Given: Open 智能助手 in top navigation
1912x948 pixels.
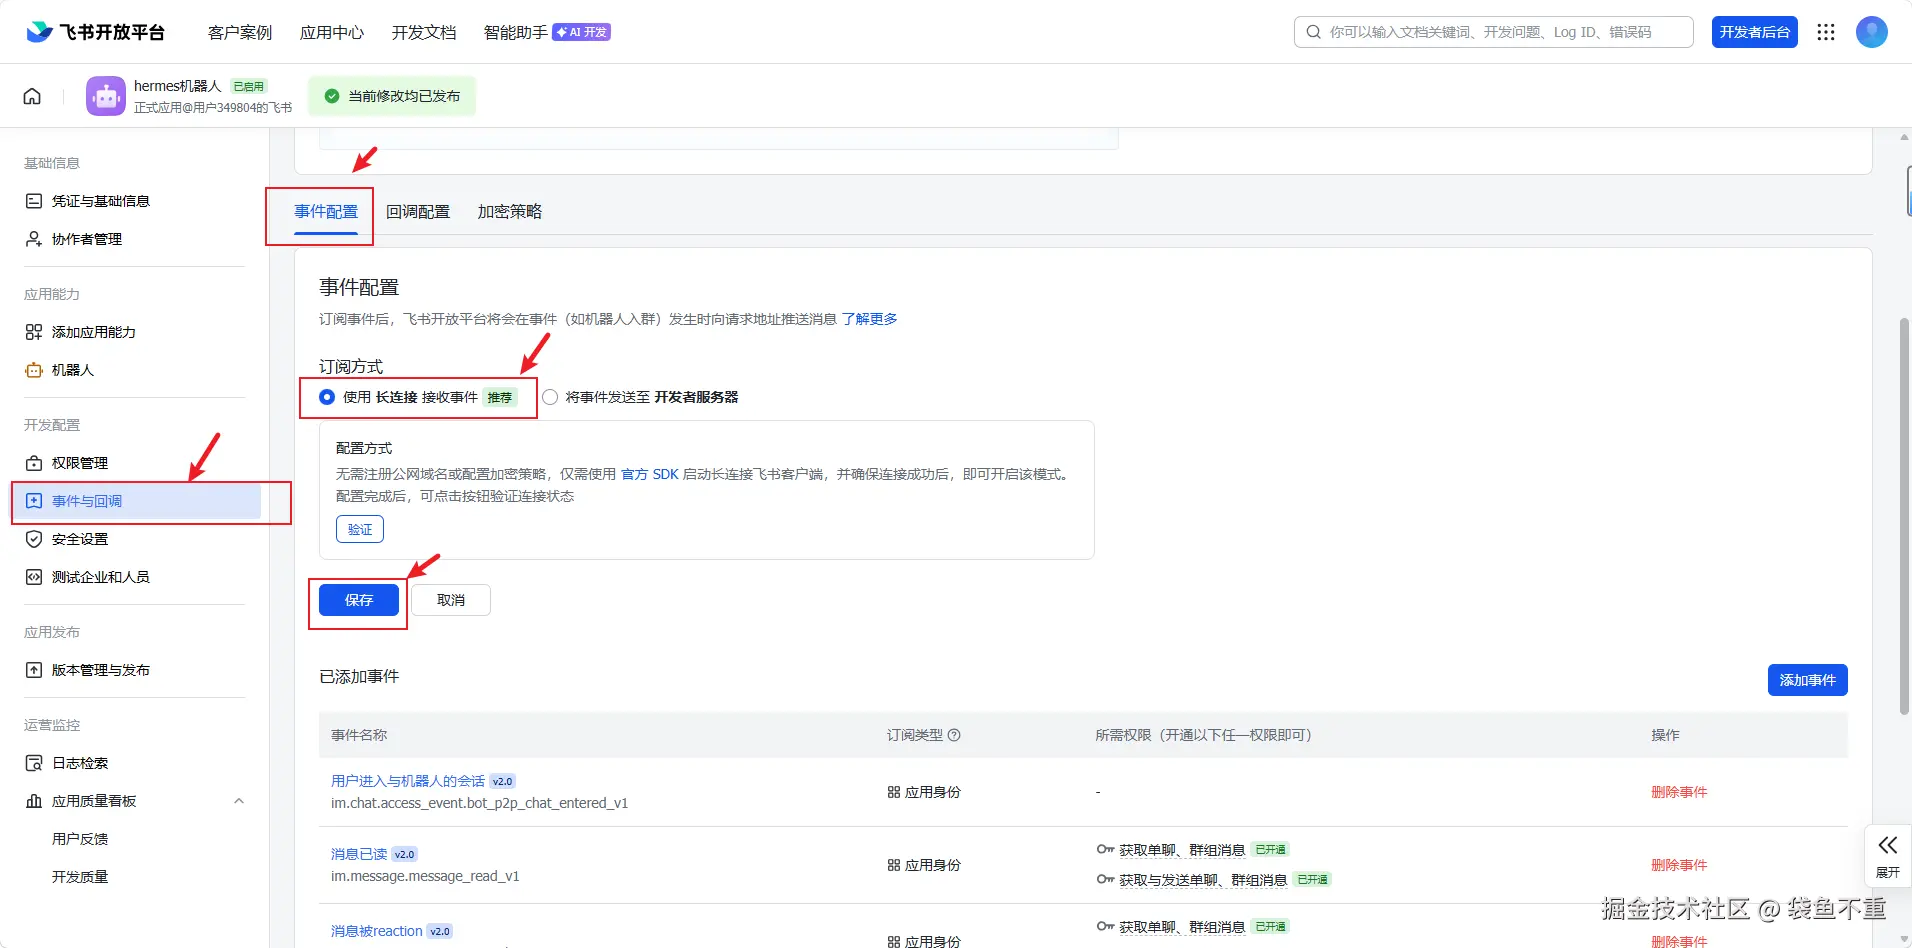Looking at the screenshot, I should pyautogui.click(x=516, y=32).
